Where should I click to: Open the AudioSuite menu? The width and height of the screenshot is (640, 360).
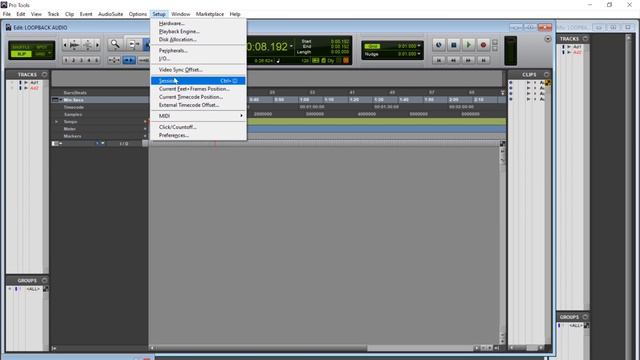click(x=111, y=14)
